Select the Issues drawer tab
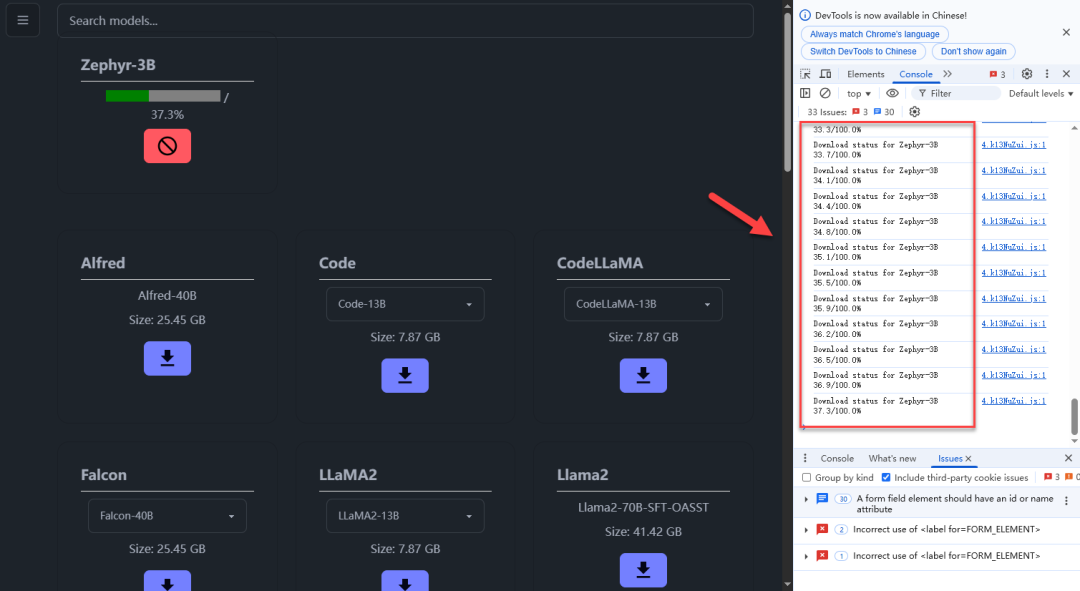This screenshot has height=591, width=1080. [x=950, y=459]
